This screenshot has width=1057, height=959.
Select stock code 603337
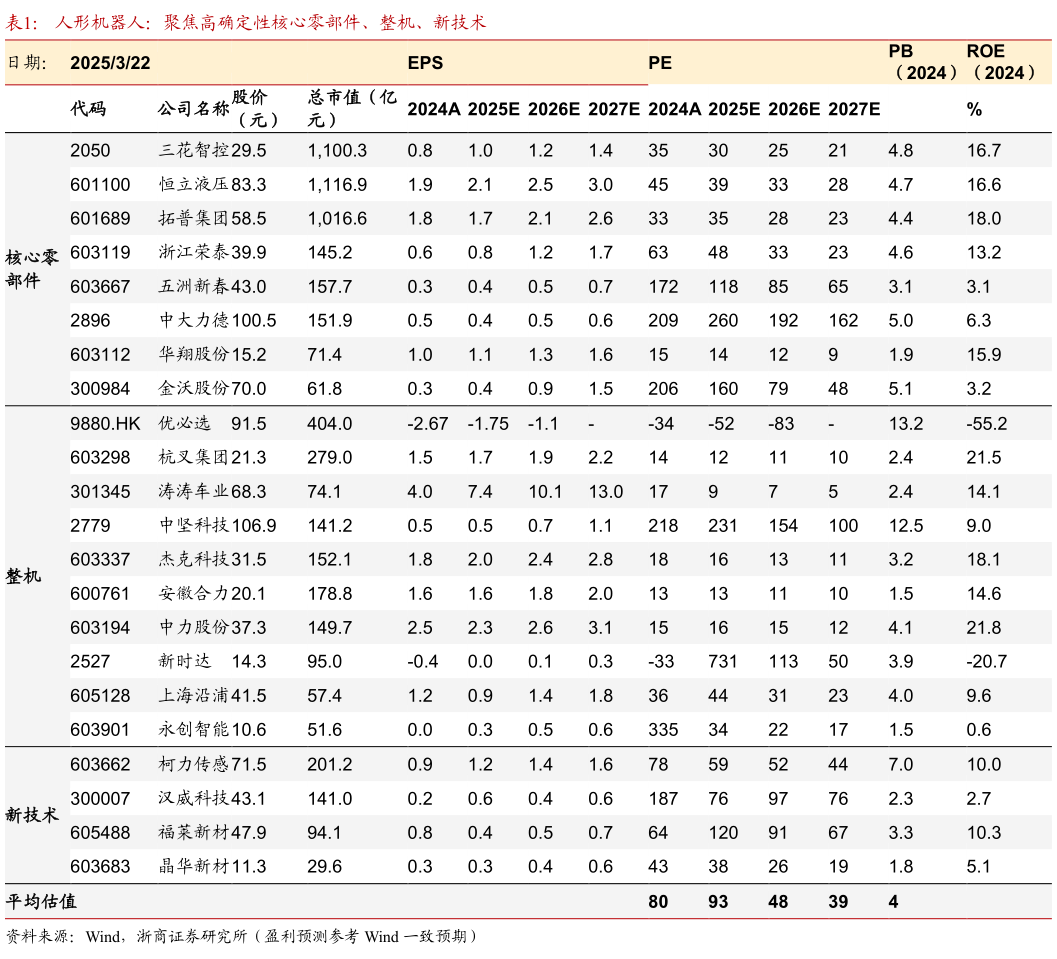[x=100, y=559]
